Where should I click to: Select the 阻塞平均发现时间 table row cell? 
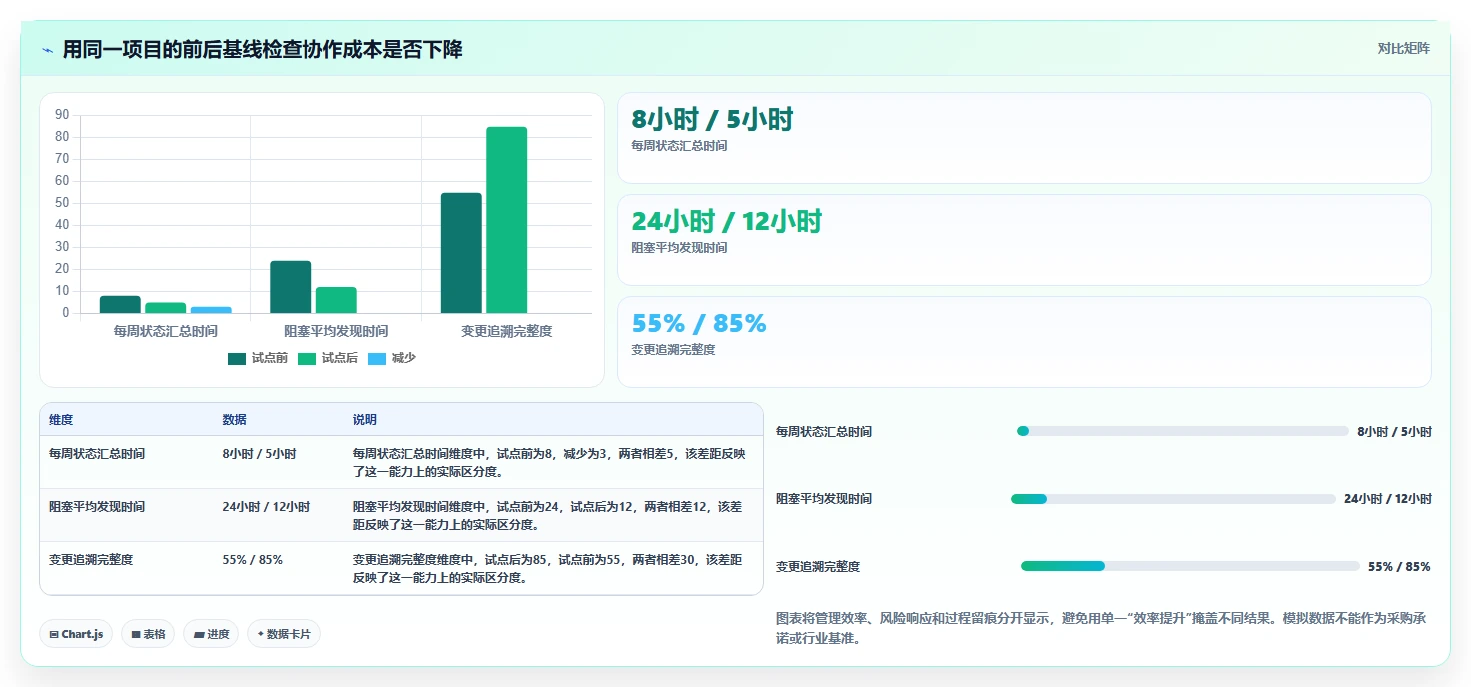point(97,507)
